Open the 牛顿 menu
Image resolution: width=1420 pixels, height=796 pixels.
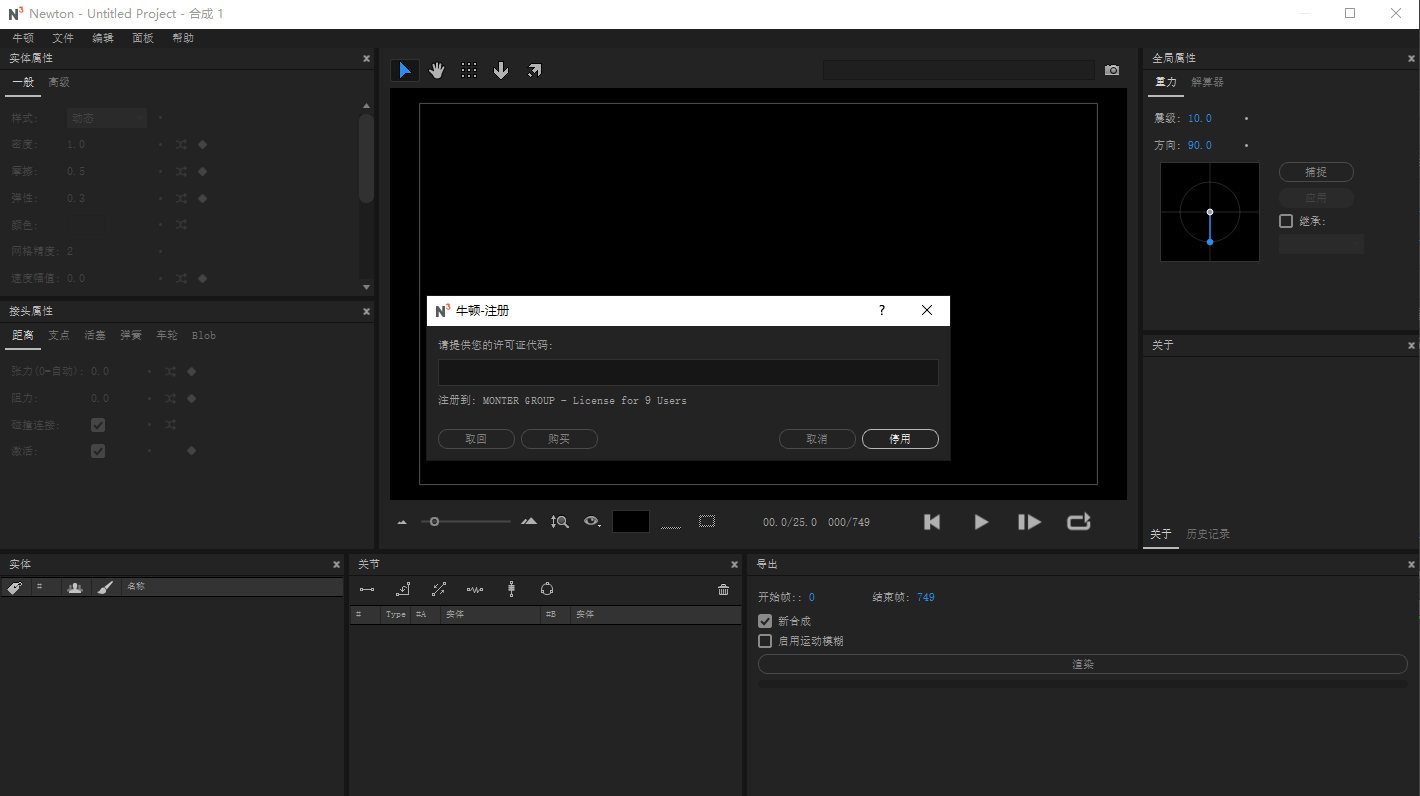[23, 38]
